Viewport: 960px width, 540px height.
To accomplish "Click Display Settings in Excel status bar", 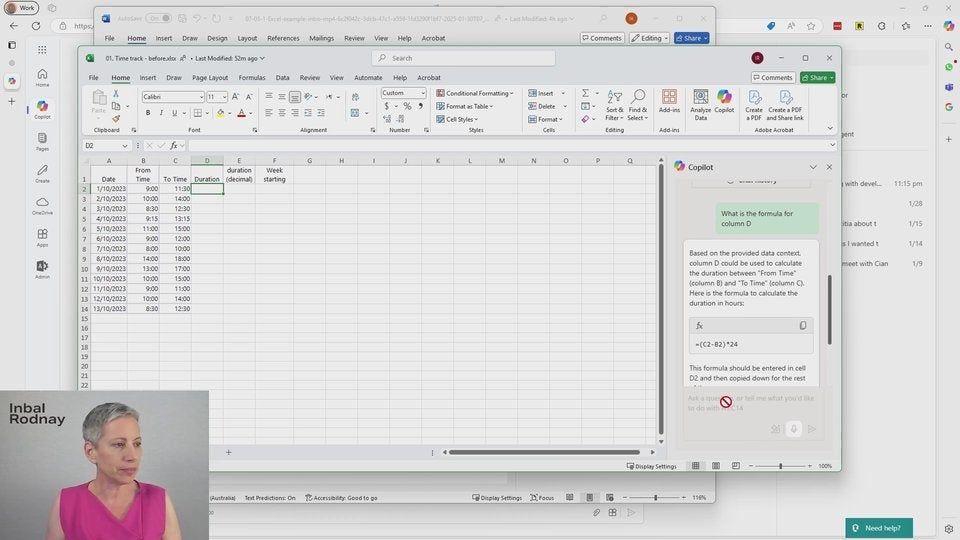I will point(651,466).
